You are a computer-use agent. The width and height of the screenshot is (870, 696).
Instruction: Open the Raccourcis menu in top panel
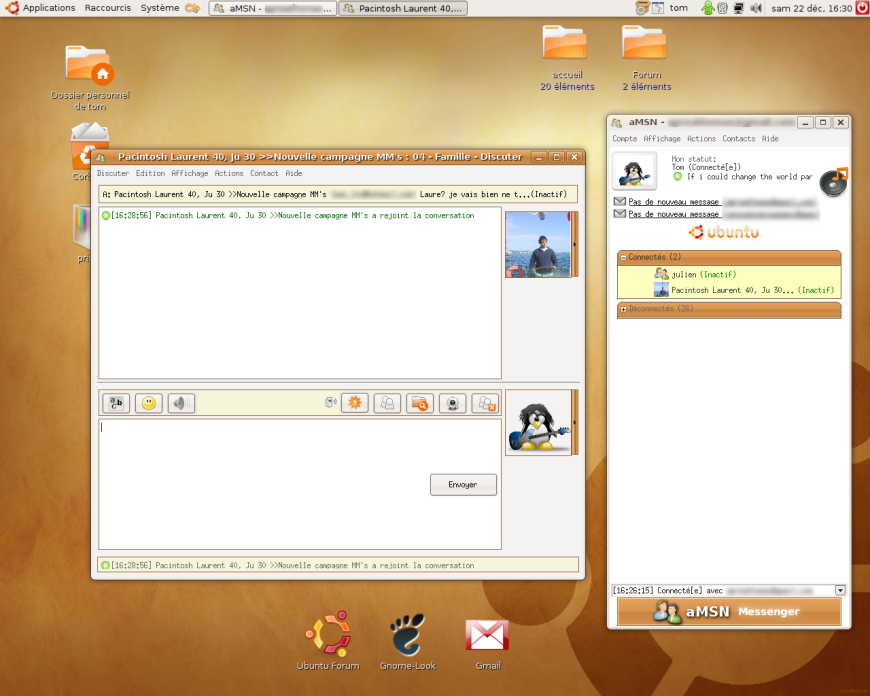click(108, 8)
